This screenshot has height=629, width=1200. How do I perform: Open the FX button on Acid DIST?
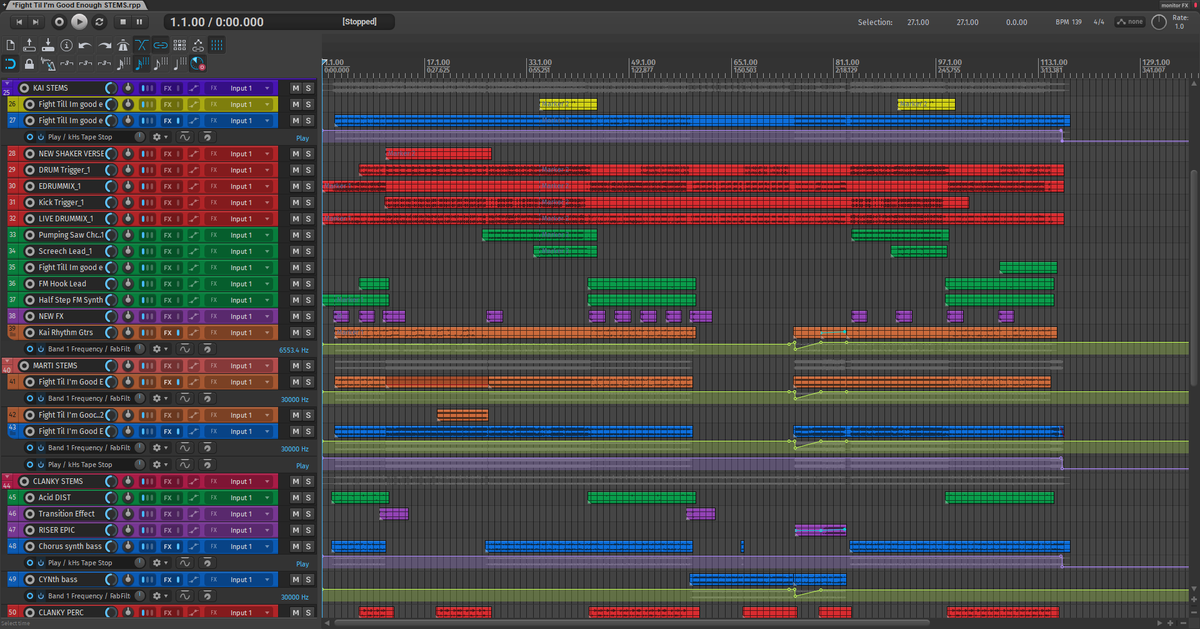(x=168, y=497)
